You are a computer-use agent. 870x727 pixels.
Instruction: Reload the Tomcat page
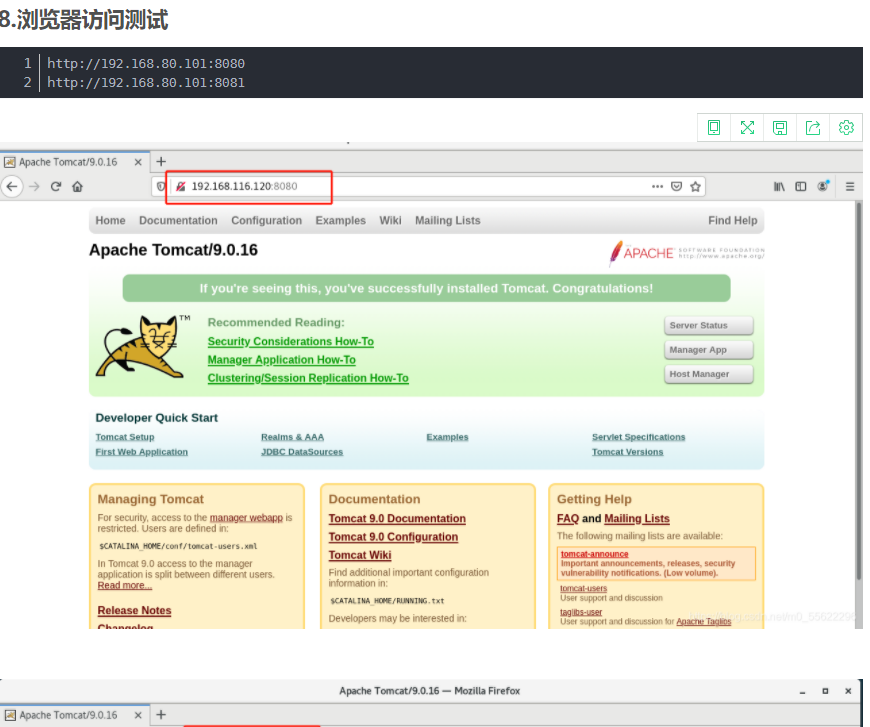tap(55, 186)
